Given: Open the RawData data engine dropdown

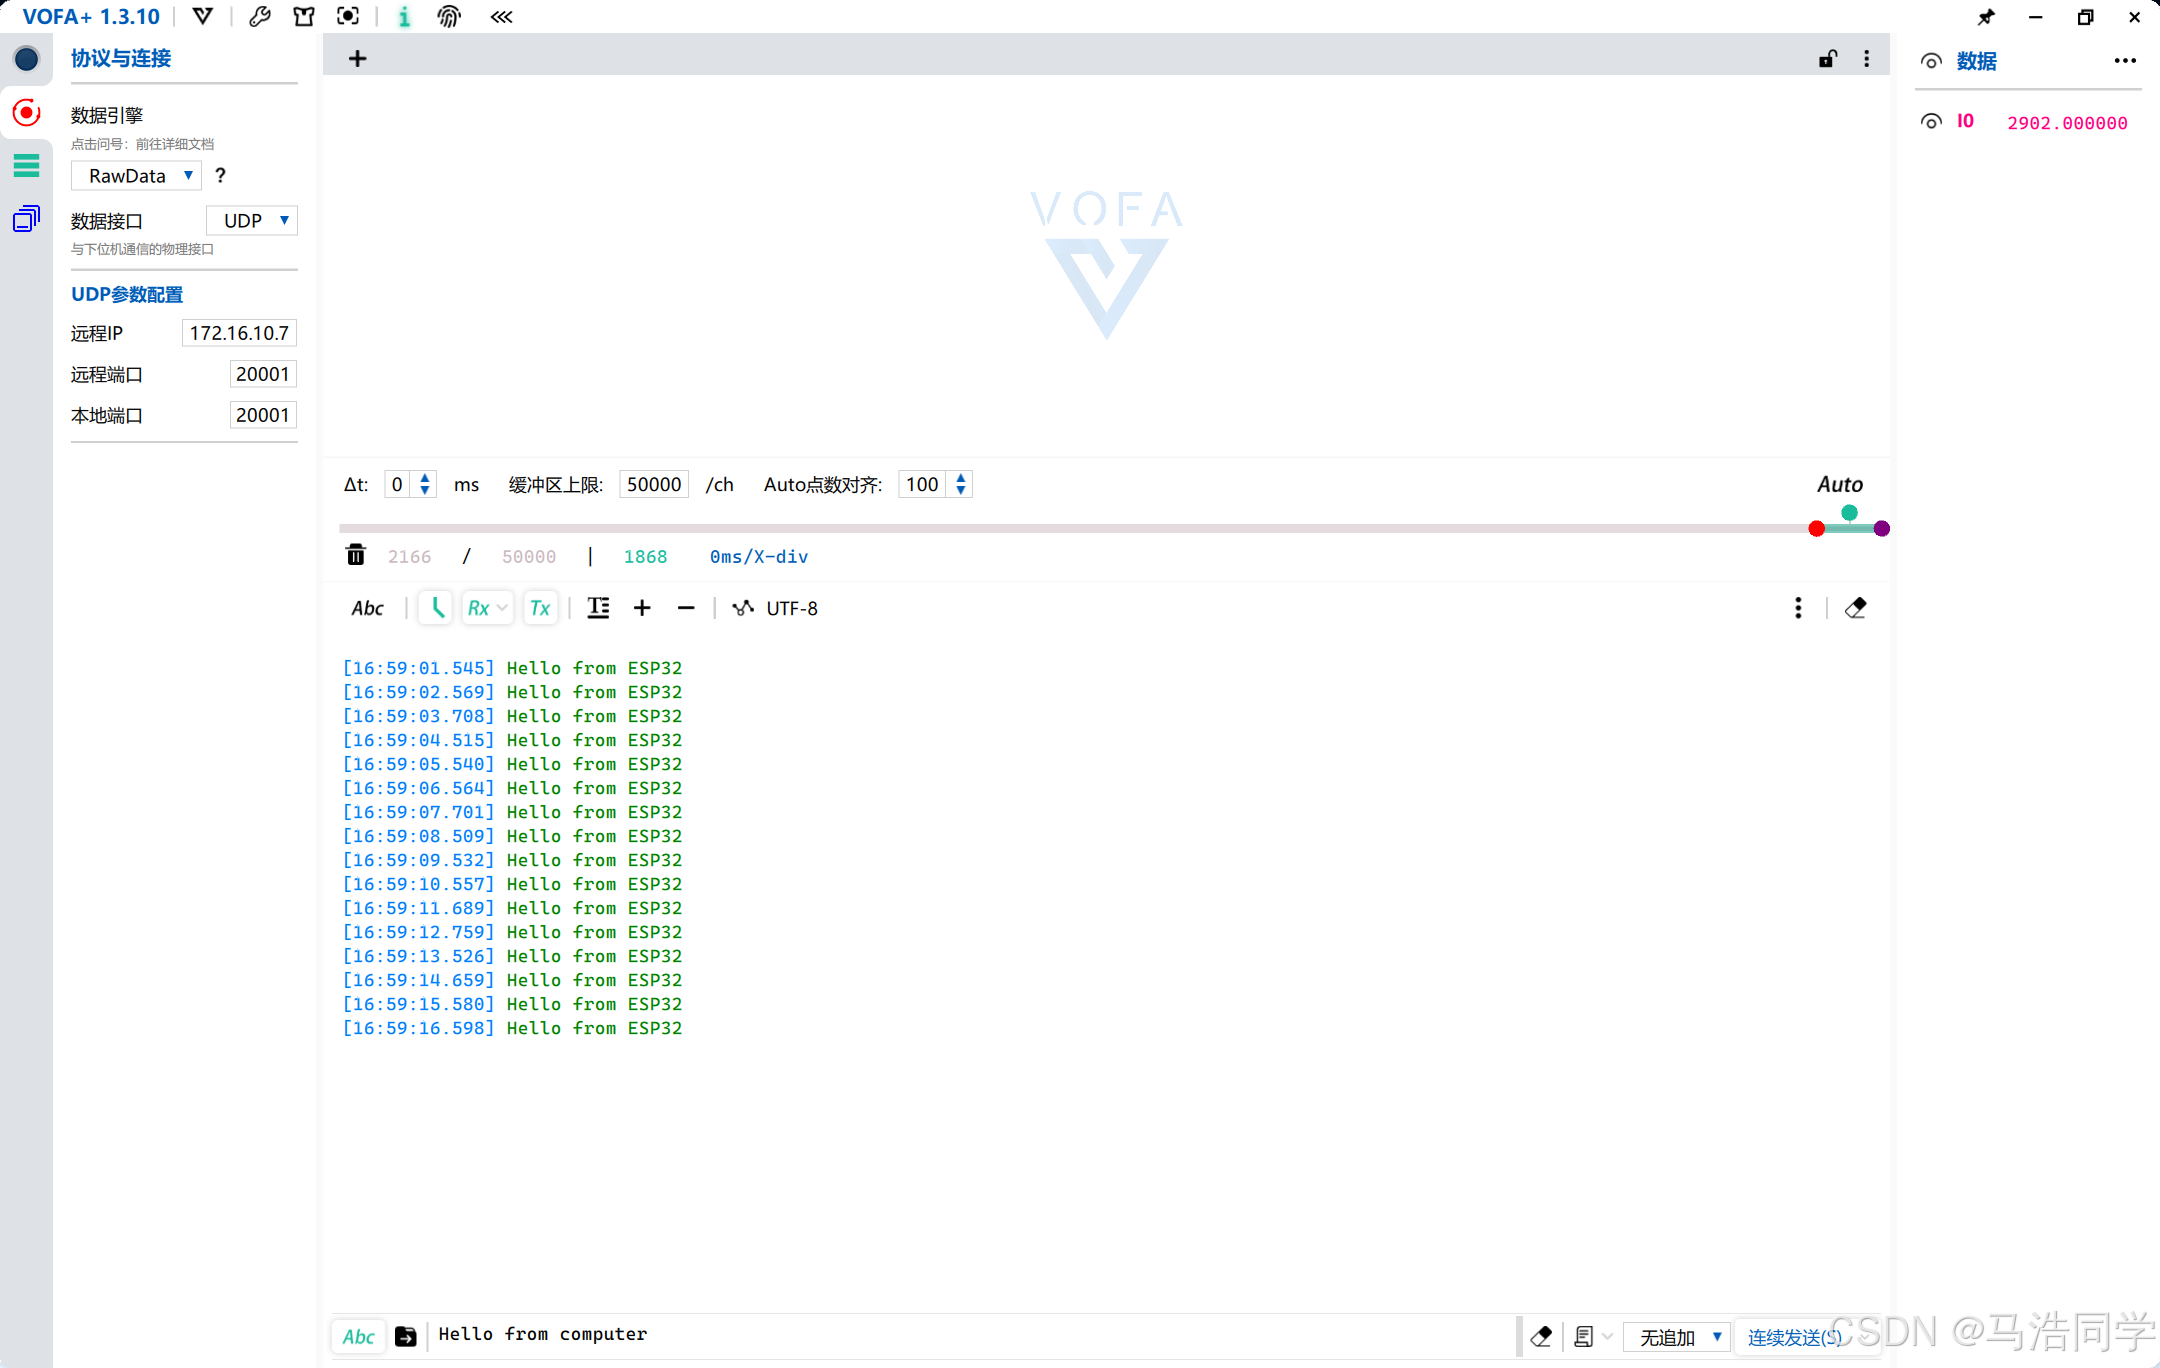Looking at the screenshot, I should (x=137, y=176).
